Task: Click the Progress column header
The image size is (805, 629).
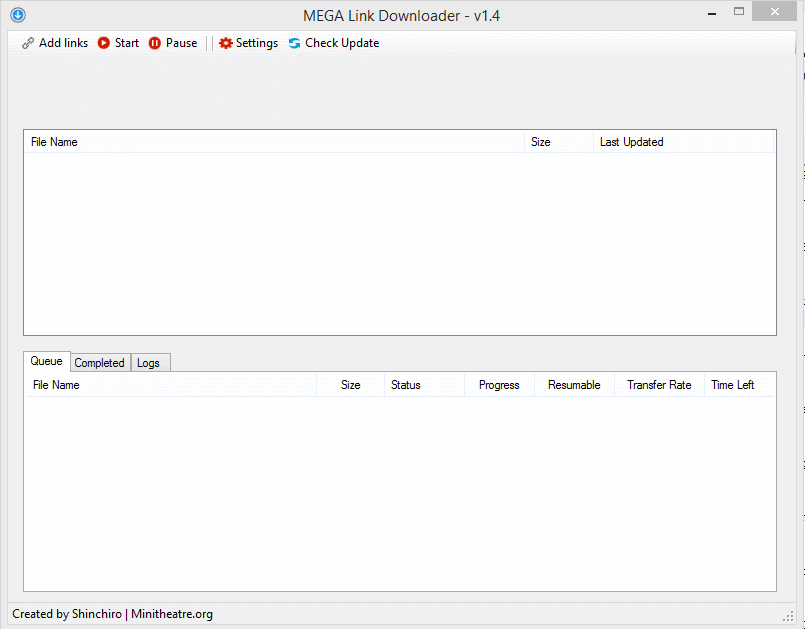Action: click(x=499, y=385)
